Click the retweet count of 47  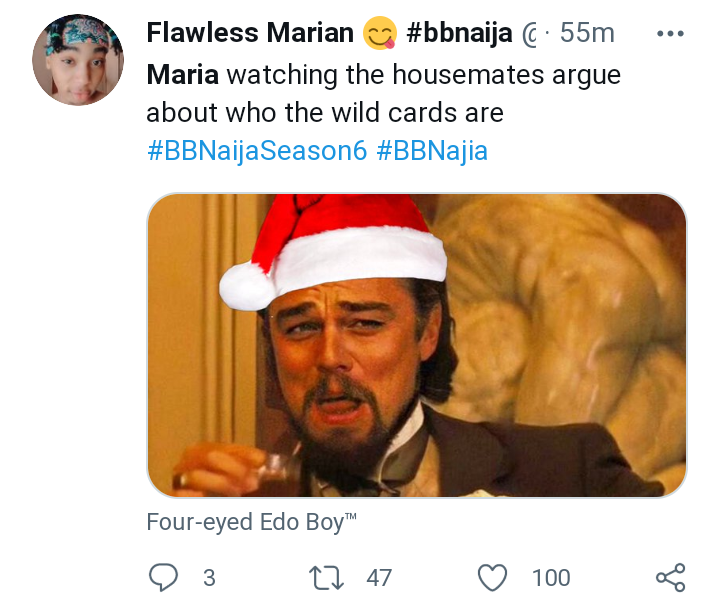click(379, 577)
